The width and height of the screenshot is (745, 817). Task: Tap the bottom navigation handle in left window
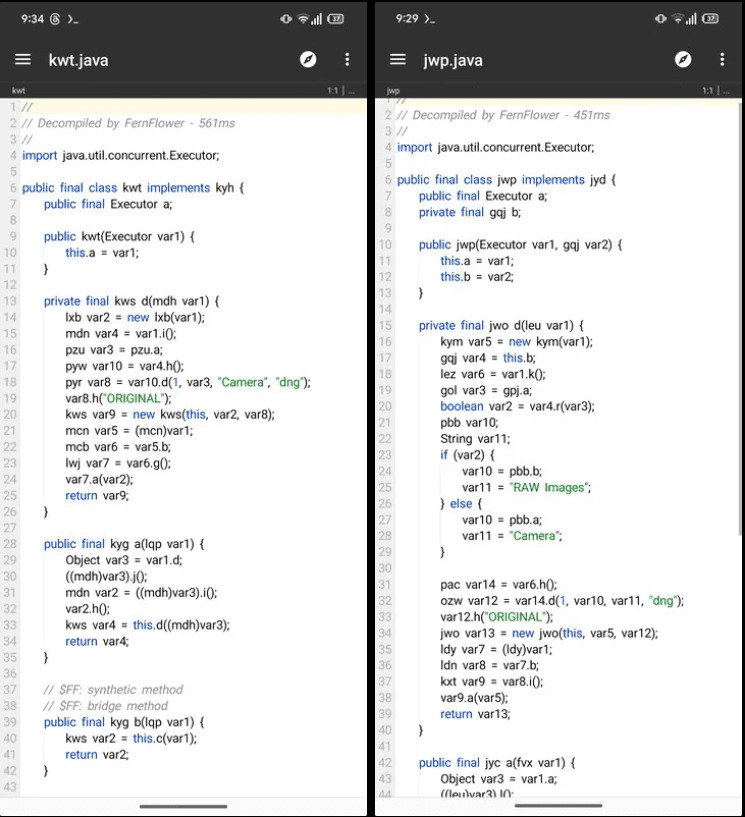coord(183,807)
